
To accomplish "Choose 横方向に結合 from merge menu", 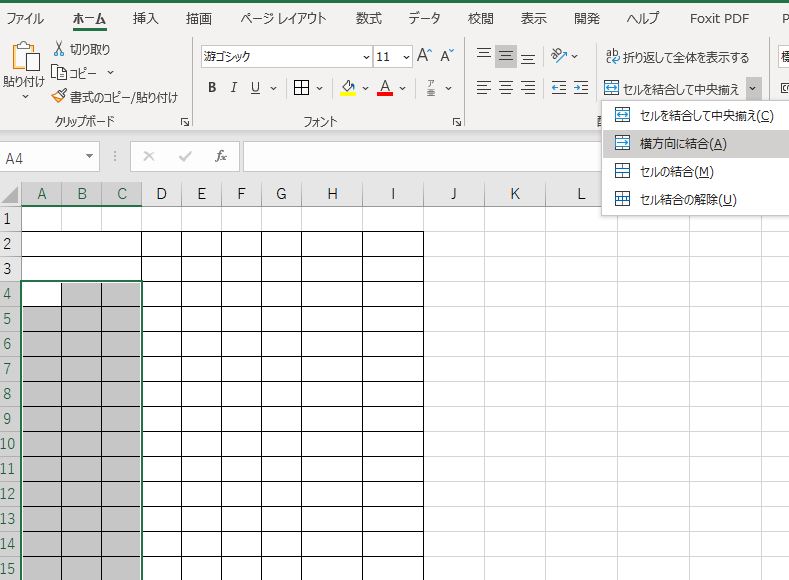I will click(682, 143).
